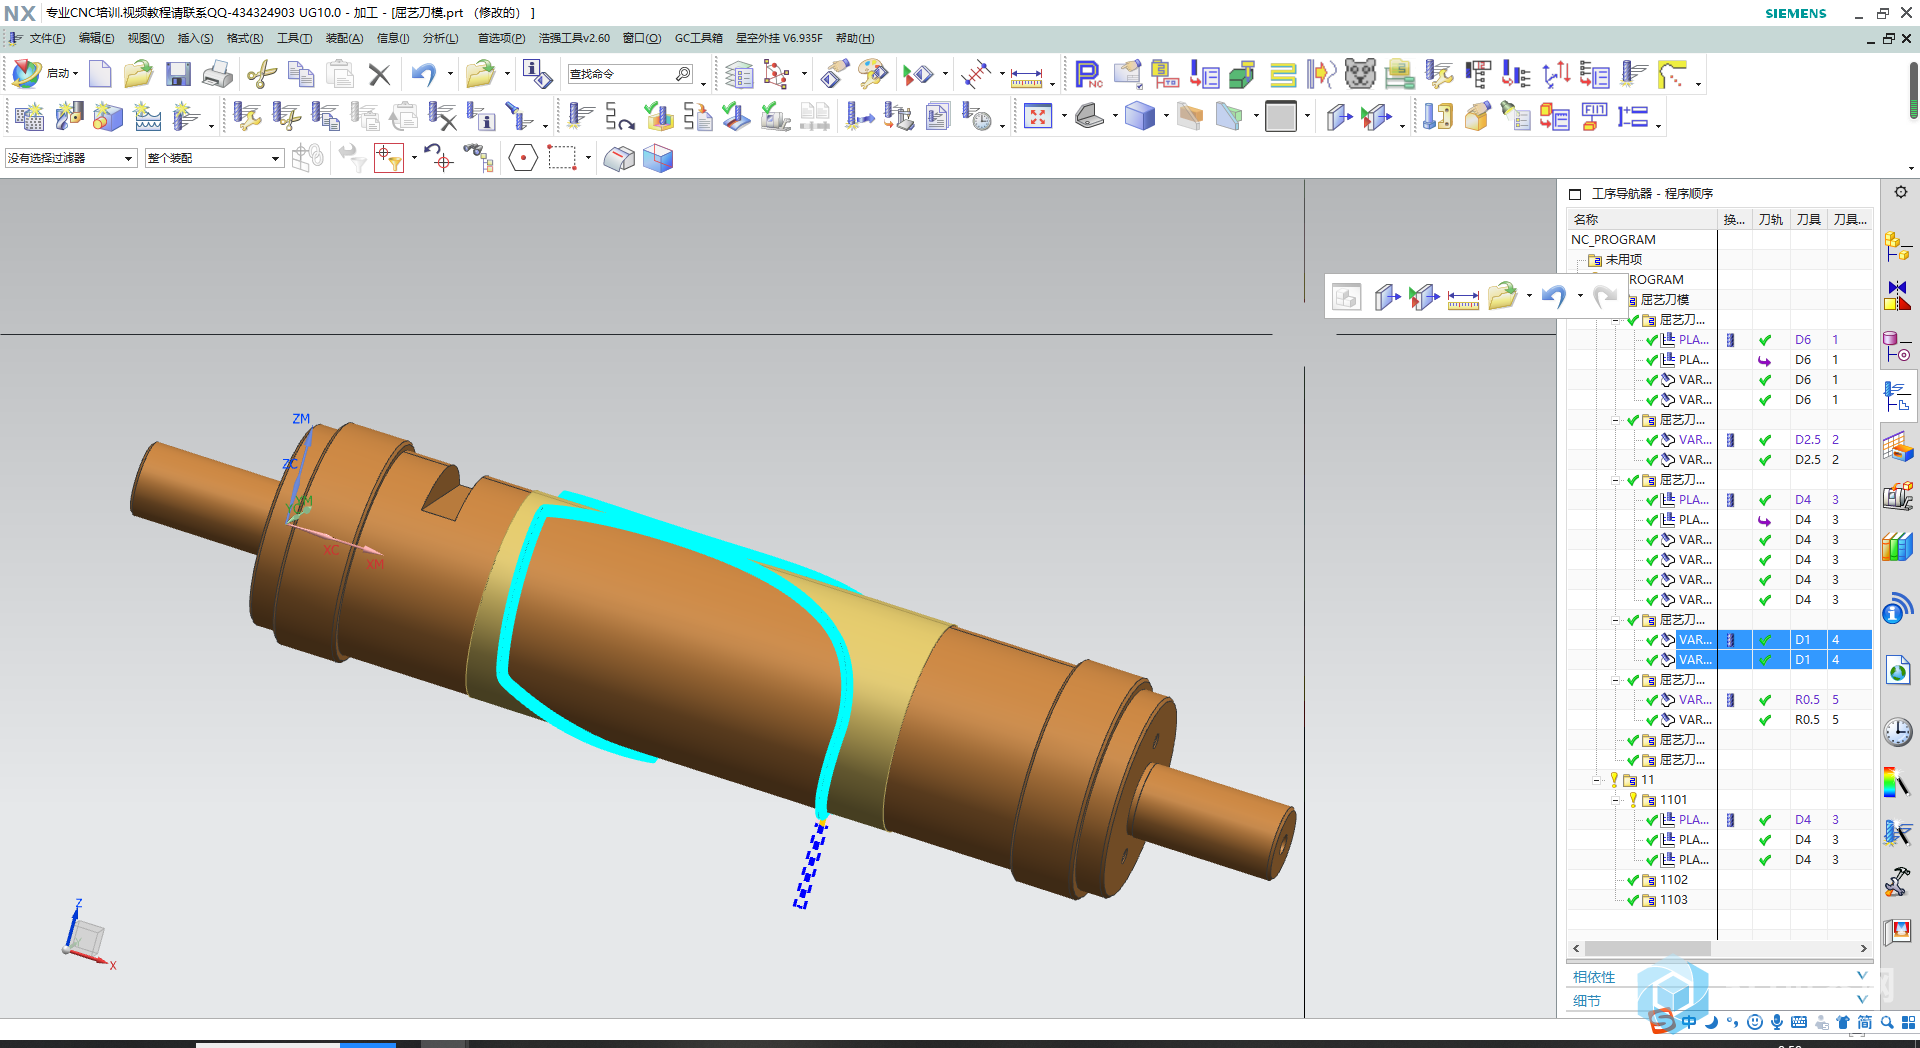This screenshot has height=1048, width=1920.
Task: Click the New file icon
Action: coord(100,74)
